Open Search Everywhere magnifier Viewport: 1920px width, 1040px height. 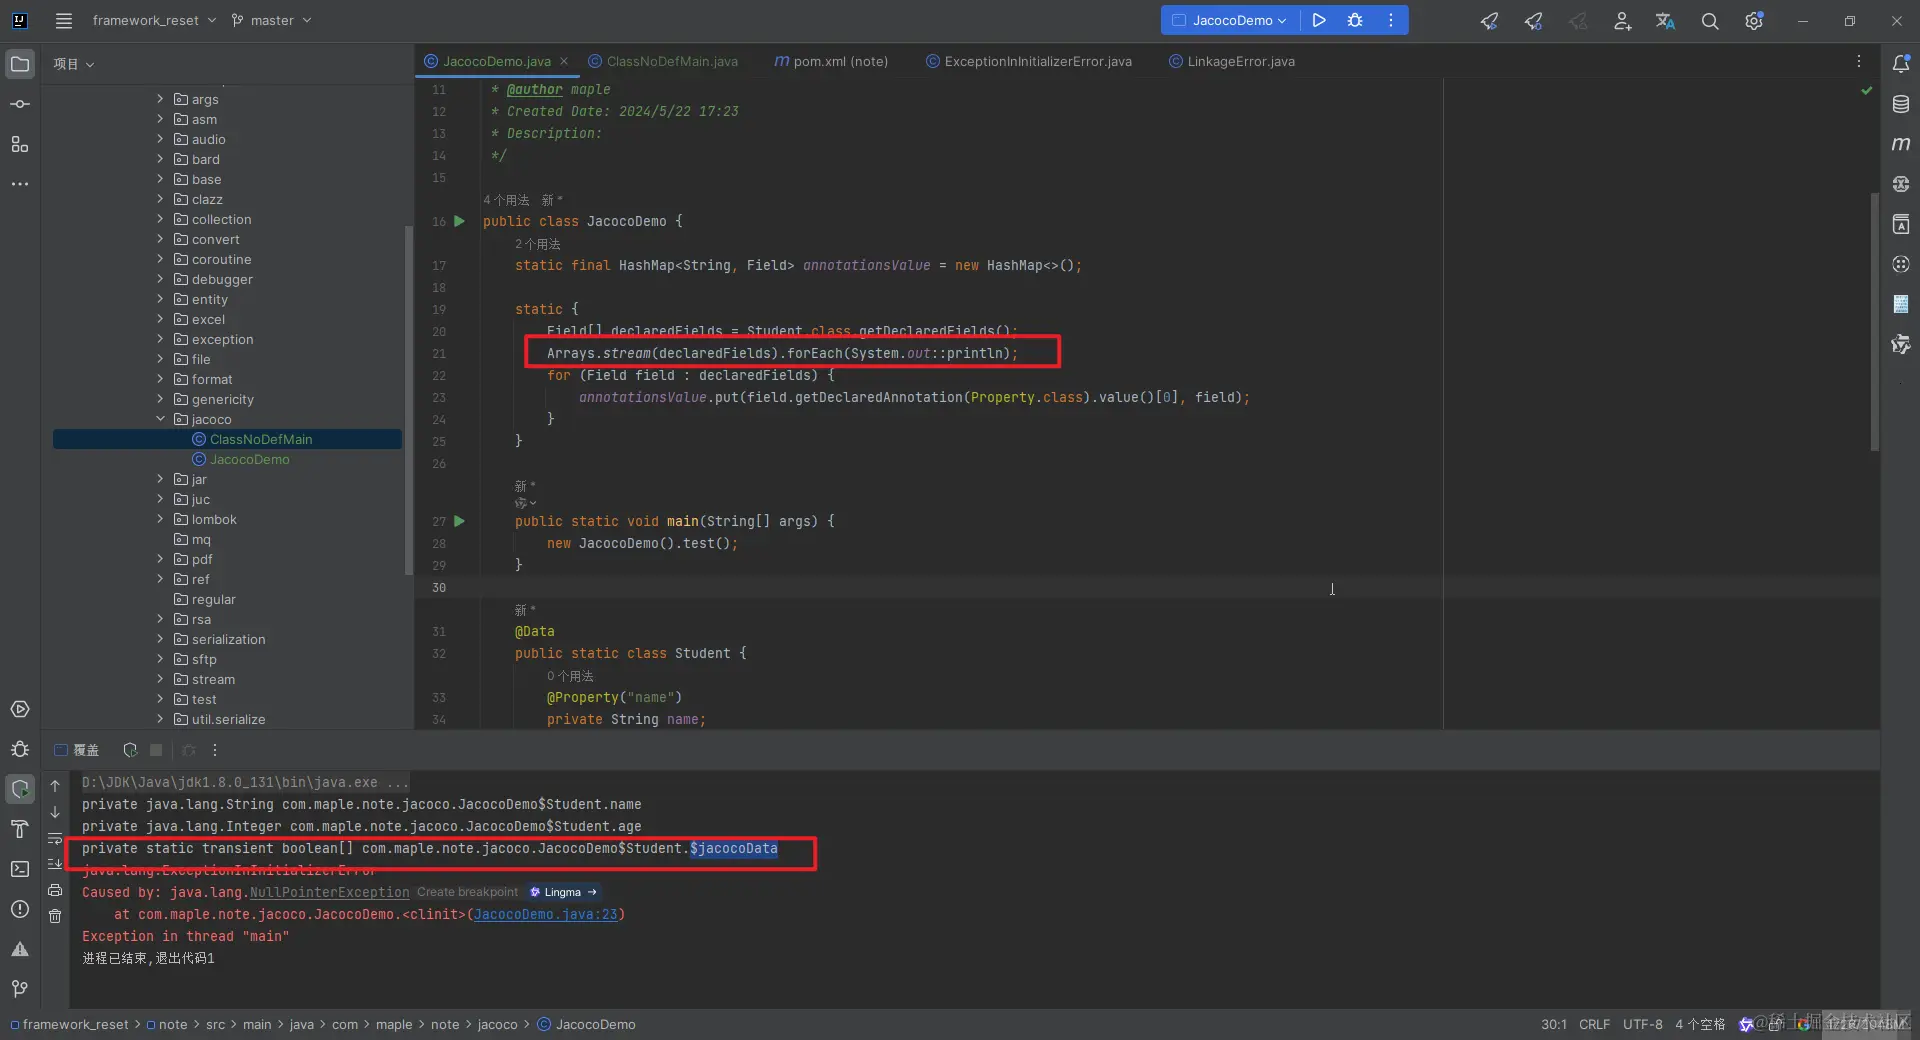tap(1710, 21)
